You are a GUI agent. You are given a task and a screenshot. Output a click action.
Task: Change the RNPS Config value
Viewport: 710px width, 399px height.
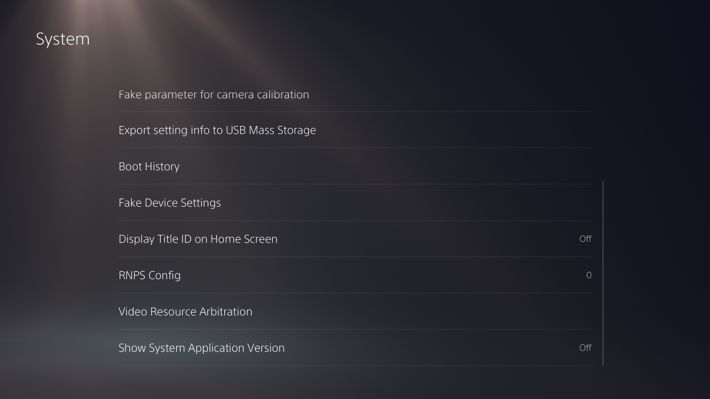click(355, 275)
